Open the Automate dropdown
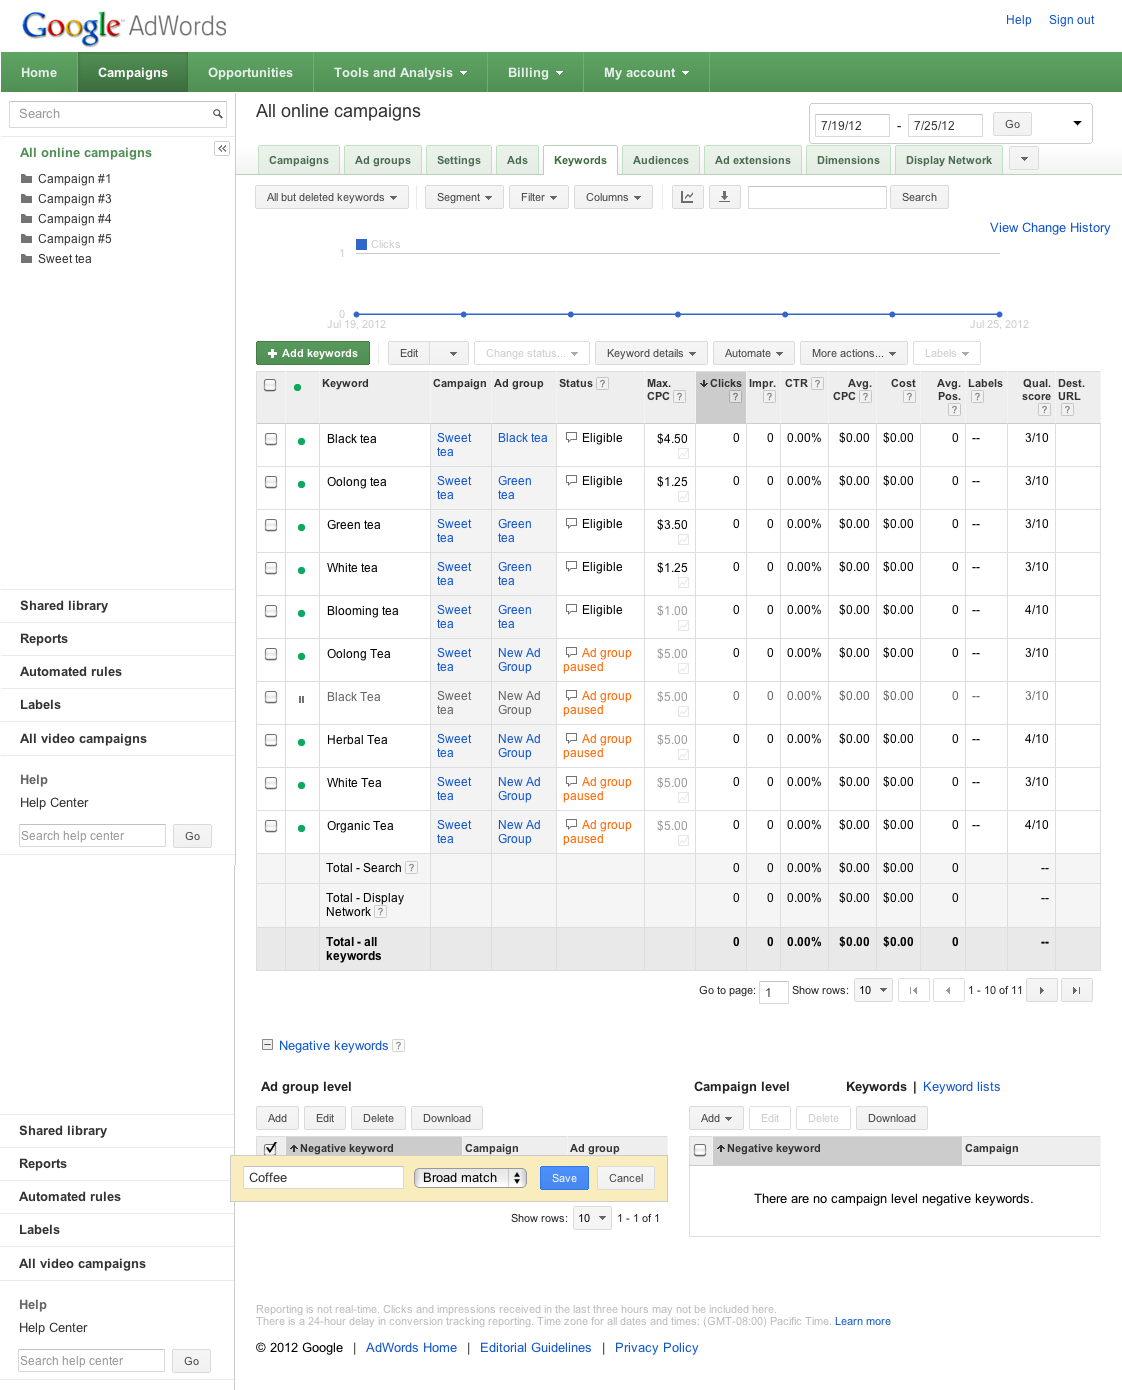 (x=754, y=353)
